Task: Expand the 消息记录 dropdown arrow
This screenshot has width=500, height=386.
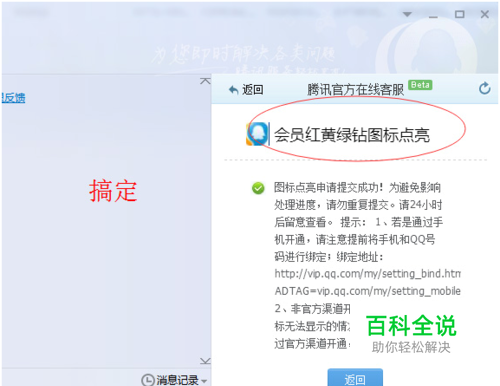Action: [204, 381]
